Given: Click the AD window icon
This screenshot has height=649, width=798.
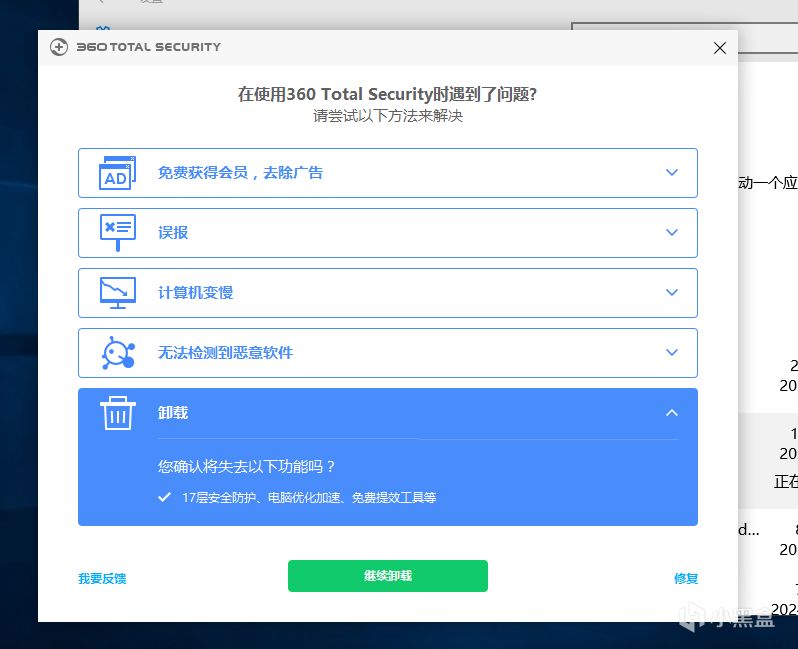Looking at the screenshot, I should [x=118, y=173].
